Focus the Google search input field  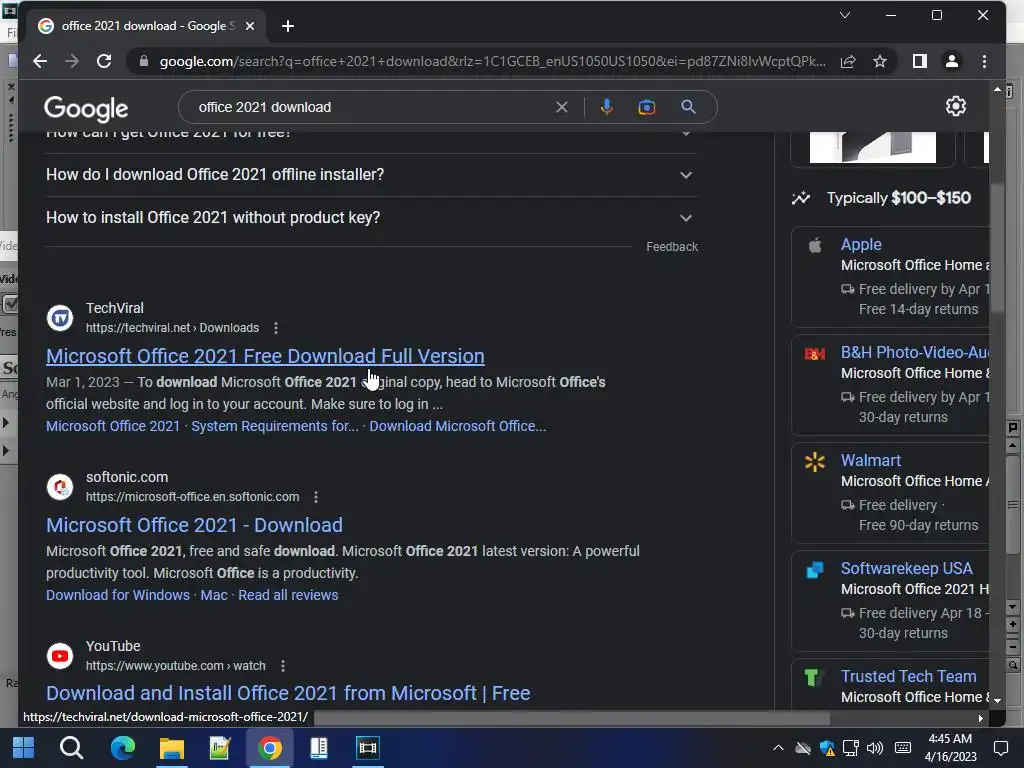pos(372,107)
